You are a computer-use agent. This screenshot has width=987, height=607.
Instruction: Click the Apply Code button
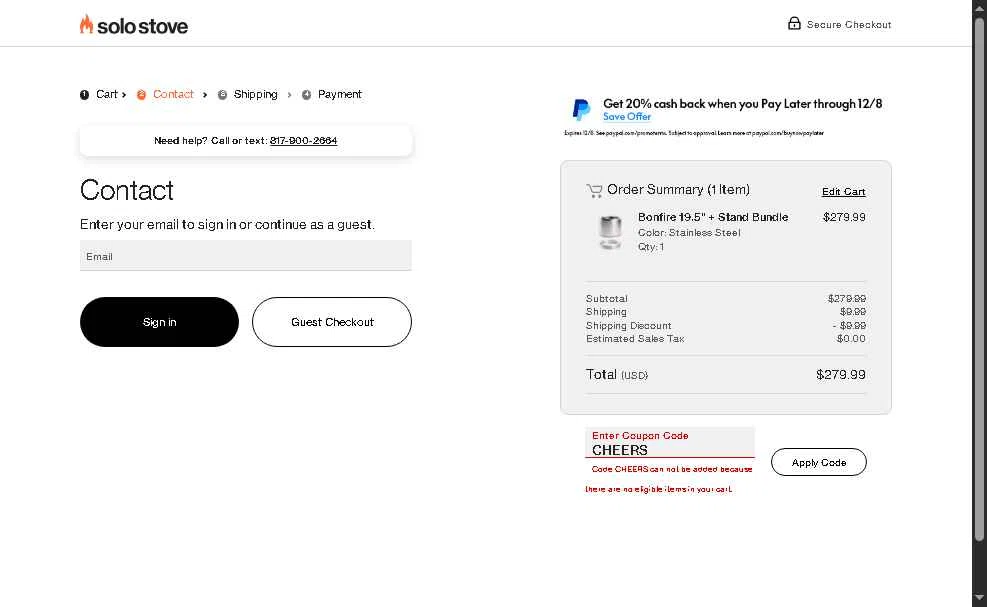click(x=818, y=462)
